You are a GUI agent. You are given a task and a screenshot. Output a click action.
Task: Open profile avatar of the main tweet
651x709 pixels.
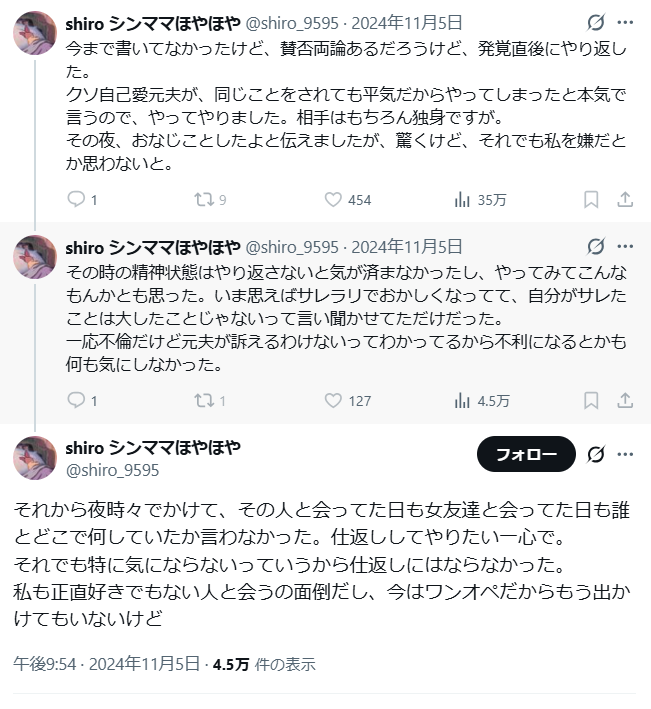tap(34, 457)
